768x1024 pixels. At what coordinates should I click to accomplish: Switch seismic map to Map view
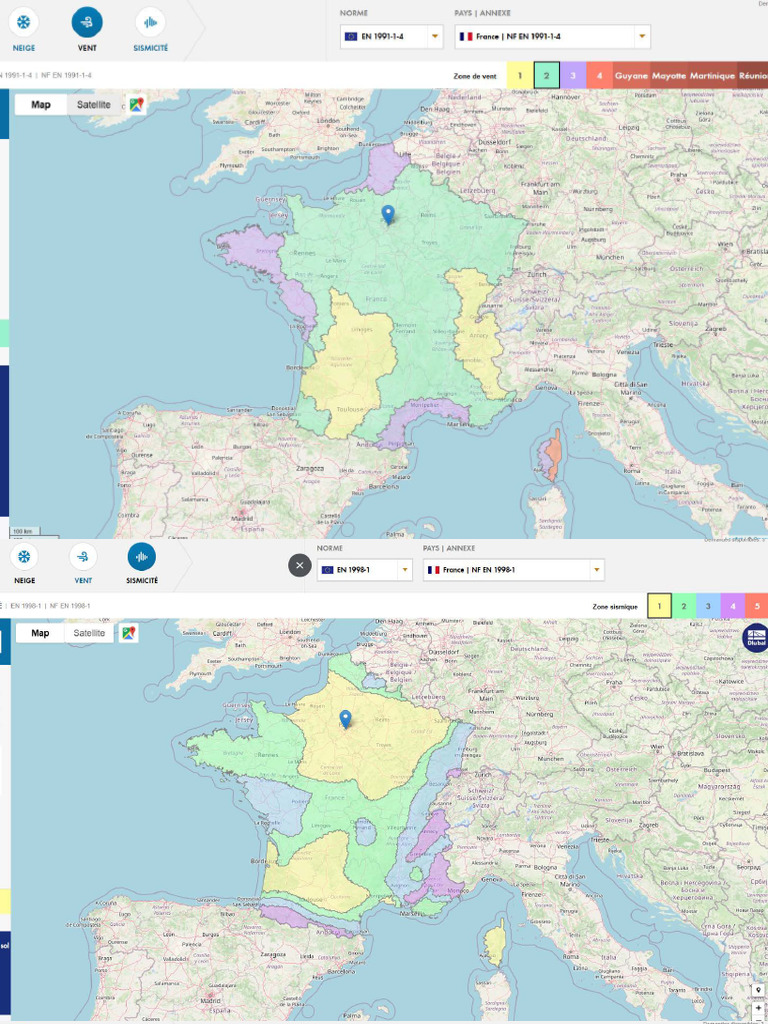click(x=40, y=633)
